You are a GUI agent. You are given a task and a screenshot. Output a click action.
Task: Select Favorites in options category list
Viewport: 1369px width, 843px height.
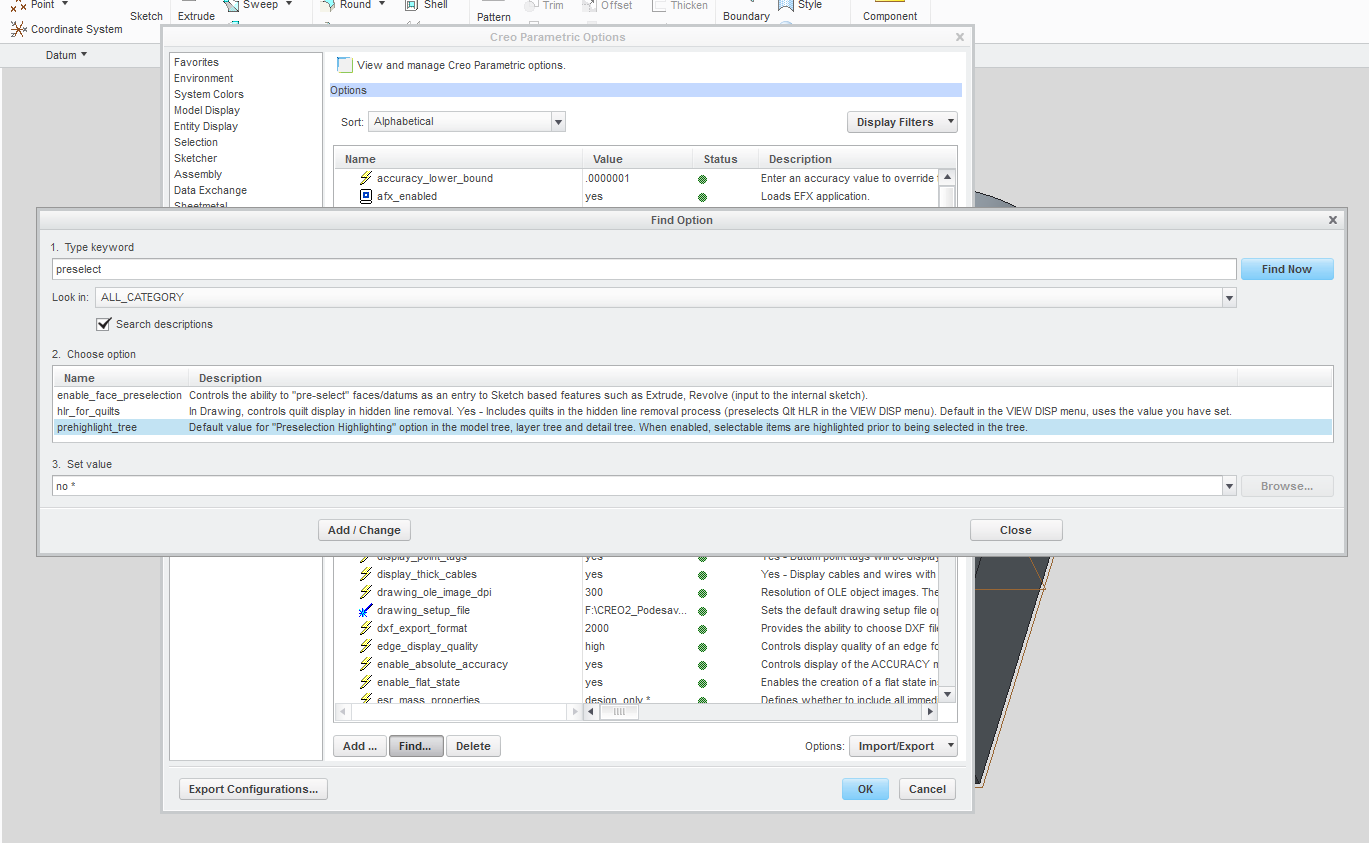196,62
